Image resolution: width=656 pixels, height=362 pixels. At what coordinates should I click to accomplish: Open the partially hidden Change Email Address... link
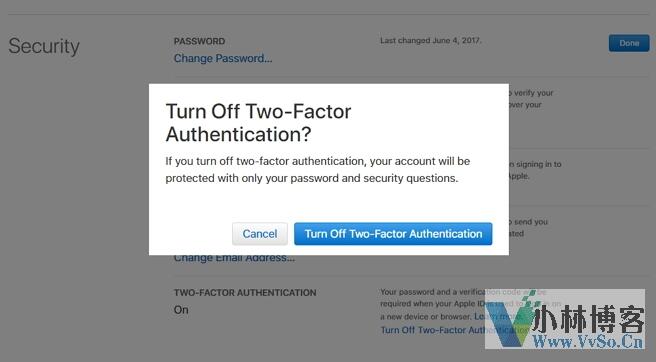[x=234, y=259]
